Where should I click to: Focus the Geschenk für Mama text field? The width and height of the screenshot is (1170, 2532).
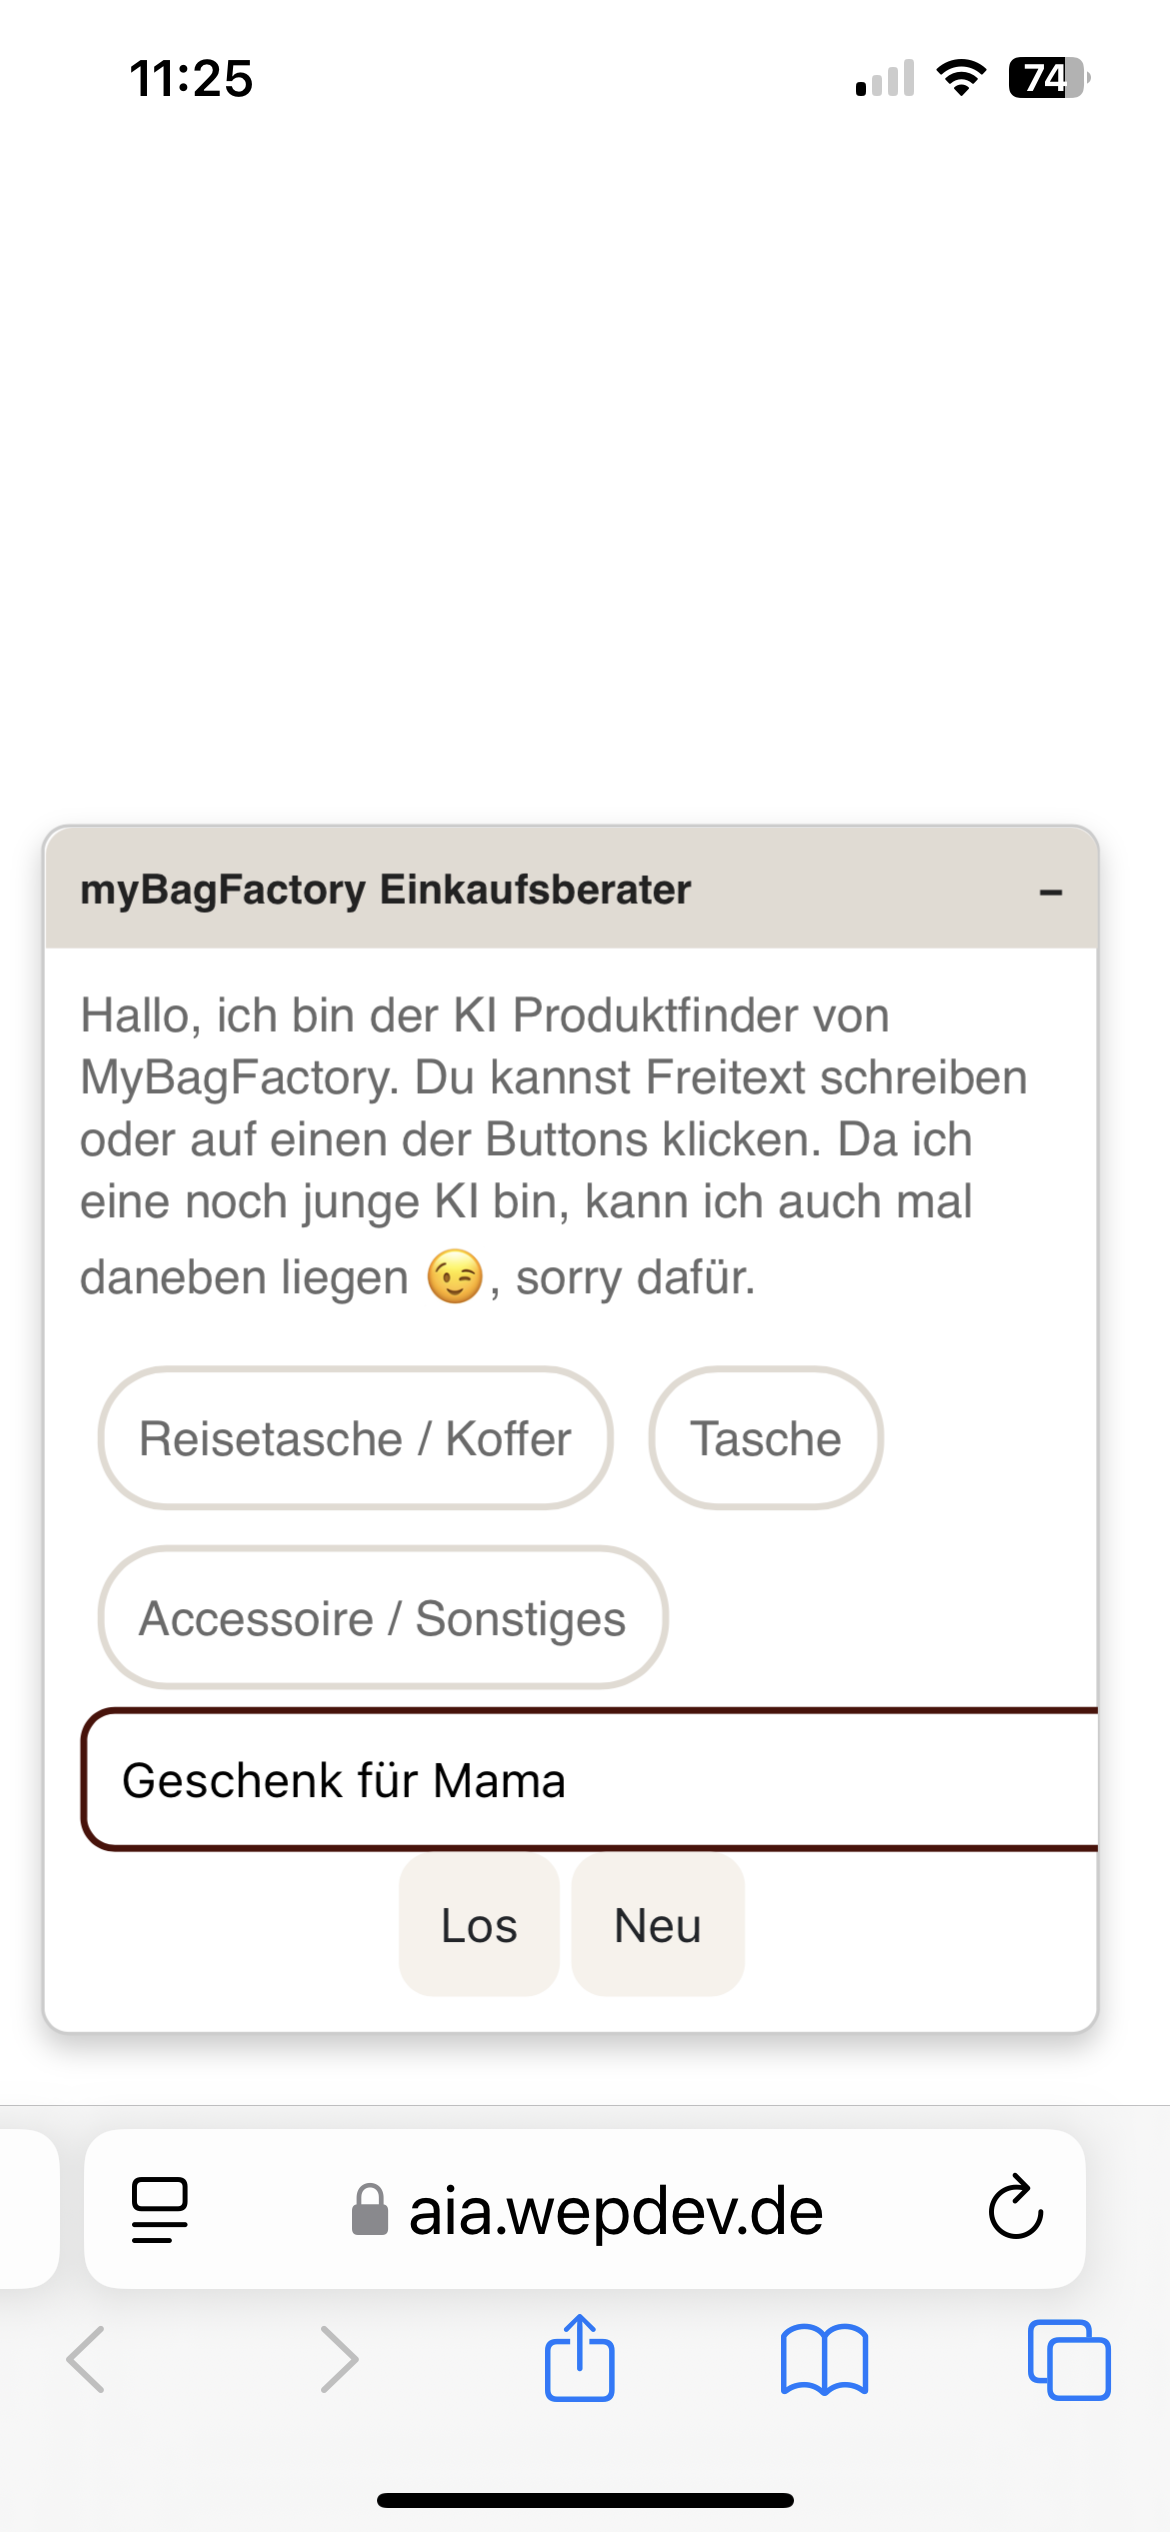[x=590, y=1780]
